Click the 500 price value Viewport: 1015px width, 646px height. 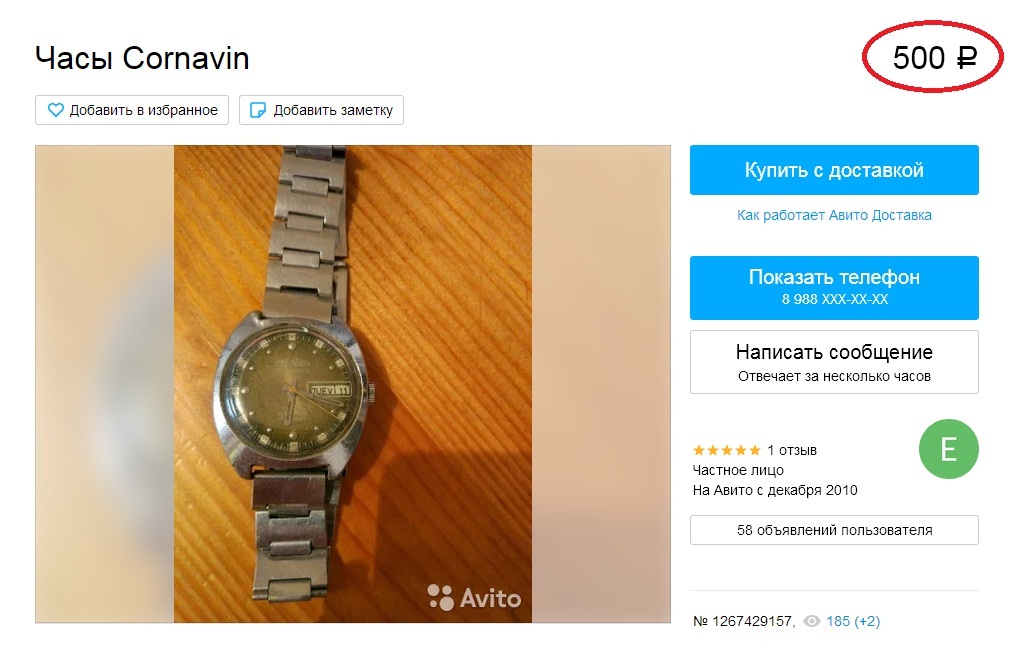click(919, 58)
